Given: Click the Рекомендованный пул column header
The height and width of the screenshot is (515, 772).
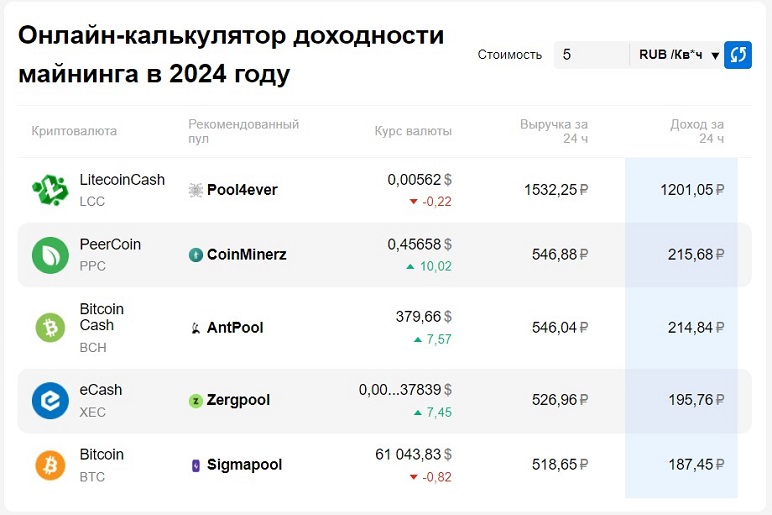Looking at the screenshot, I should point(243,131).
